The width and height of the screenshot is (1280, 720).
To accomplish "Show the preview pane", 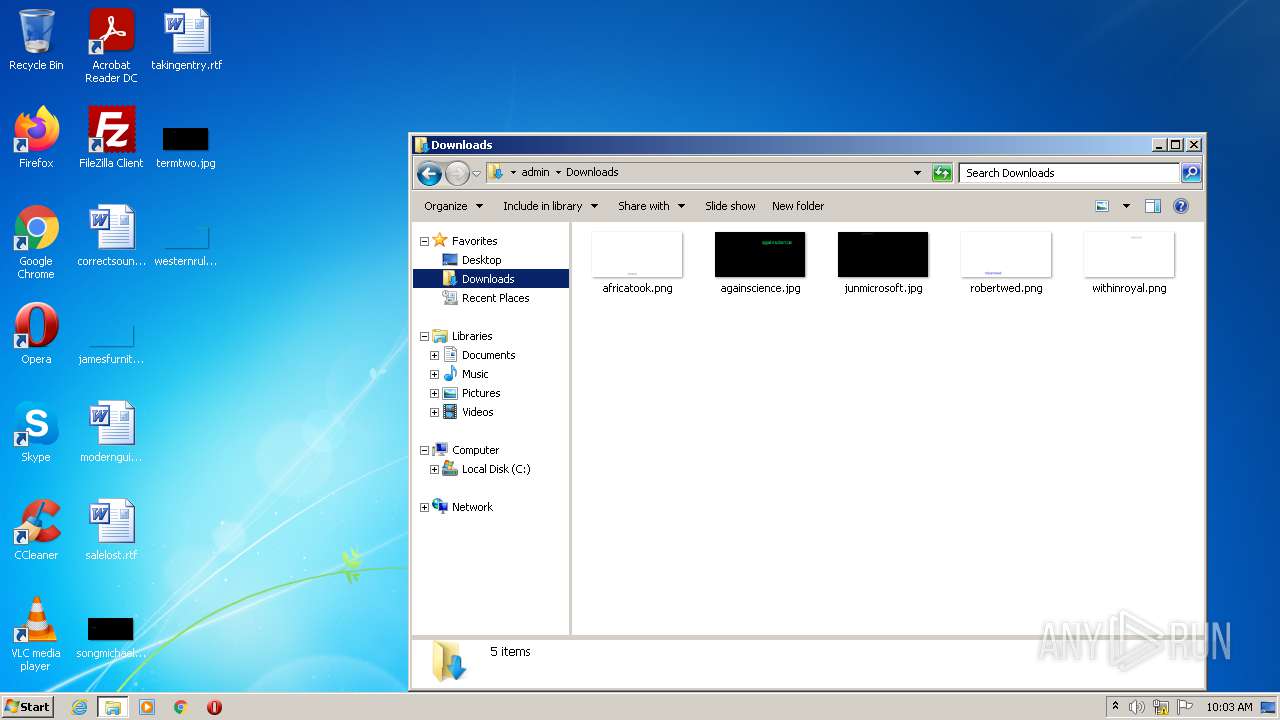I will click(x=1152, y=206).
